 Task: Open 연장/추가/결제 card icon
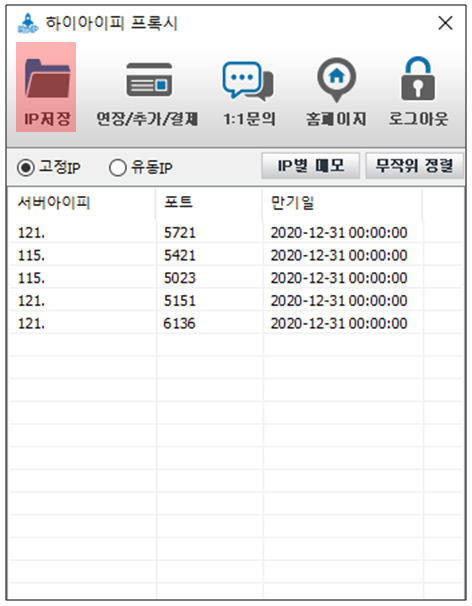pyautogui.click(x=149, y=80)
